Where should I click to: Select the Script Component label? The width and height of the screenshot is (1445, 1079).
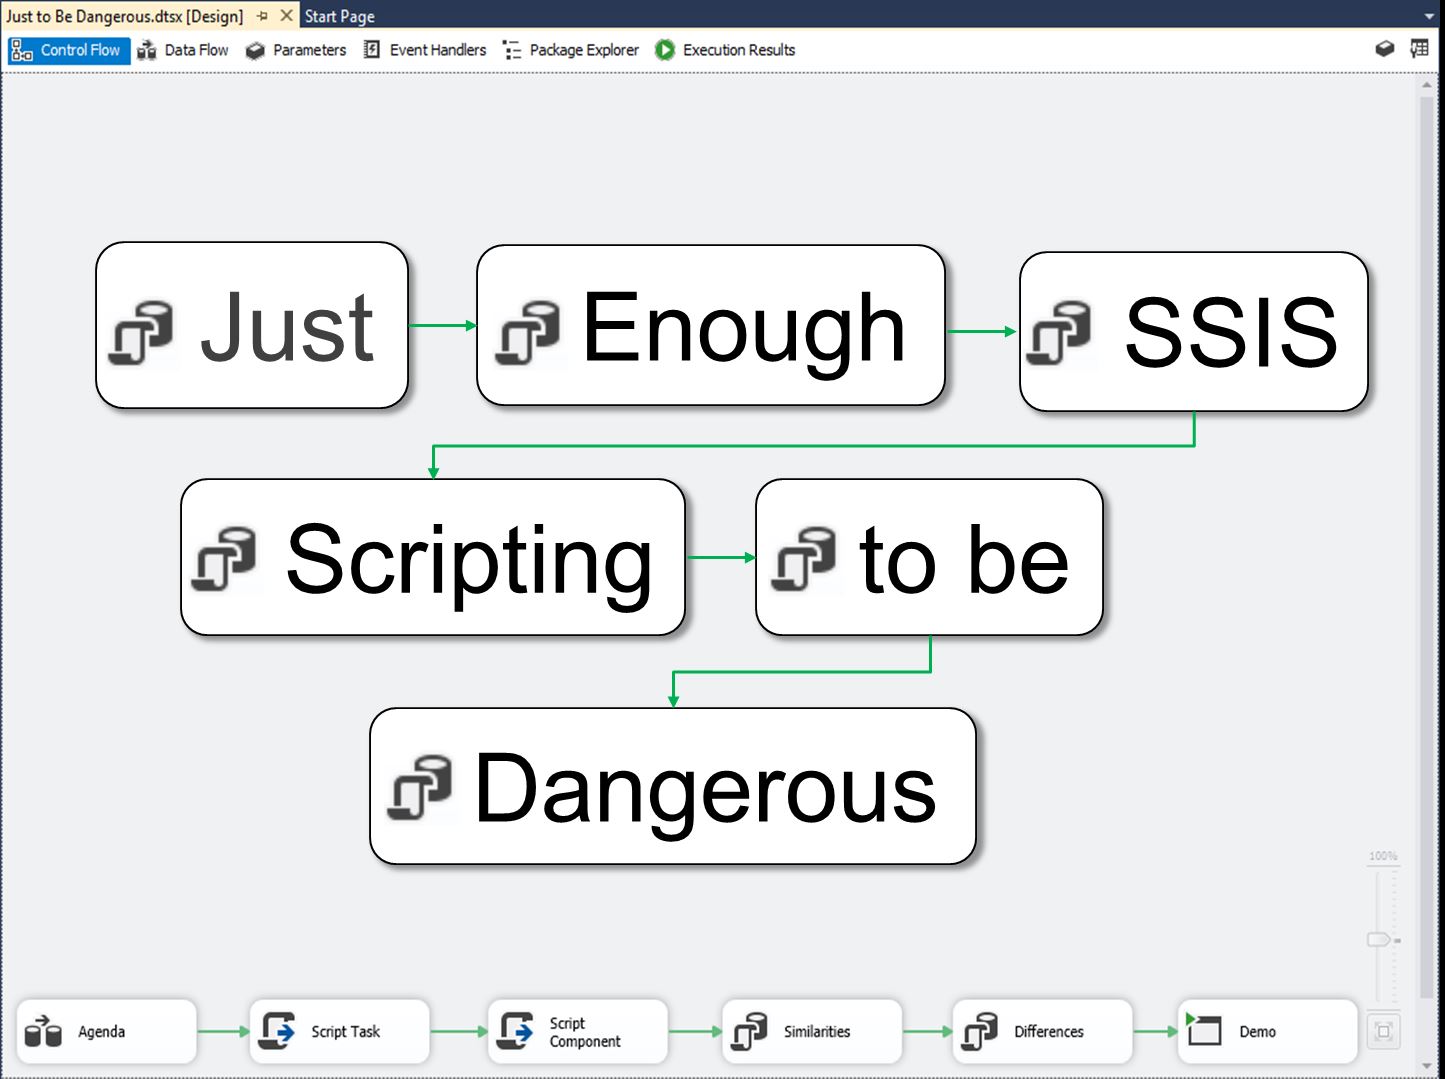click(585, 1032)
